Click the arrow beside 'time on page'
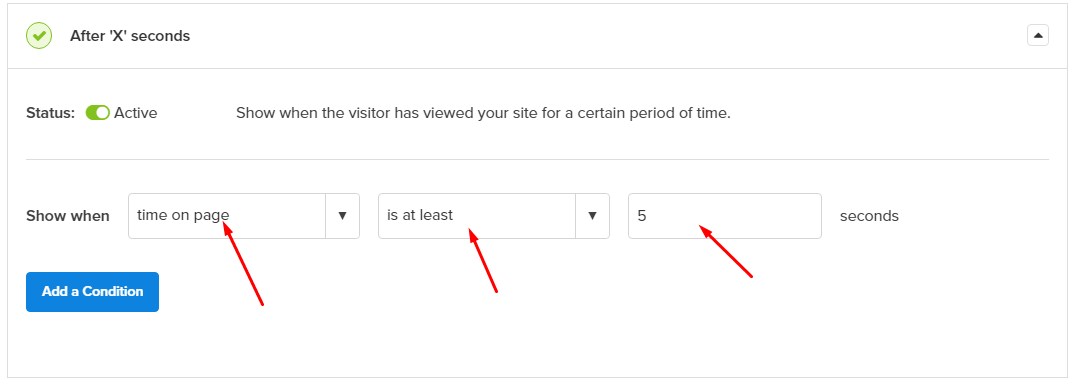Image resolution: width=1077 pixels, height=384 pixels. click(x=342, y=216)
